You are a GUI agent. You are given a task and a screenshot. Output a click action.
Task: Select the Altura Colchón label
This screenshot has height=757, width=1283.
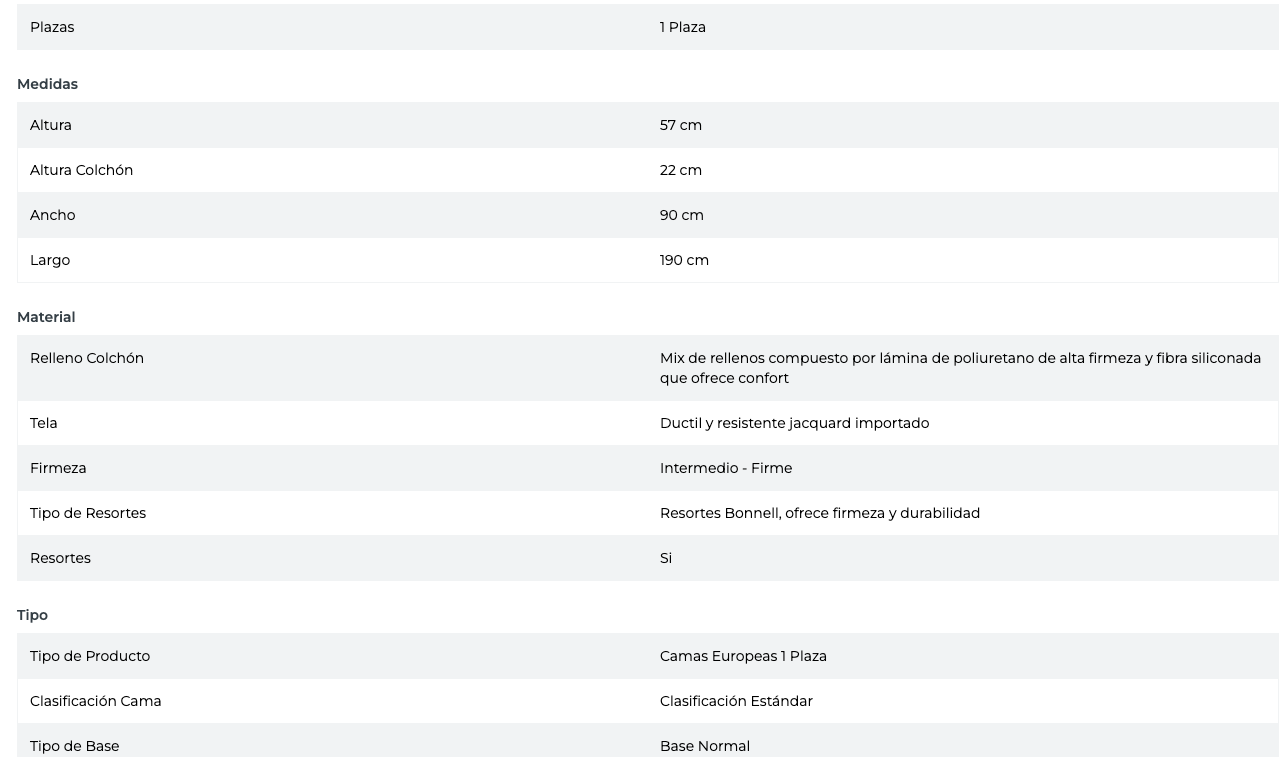(81, 170)
